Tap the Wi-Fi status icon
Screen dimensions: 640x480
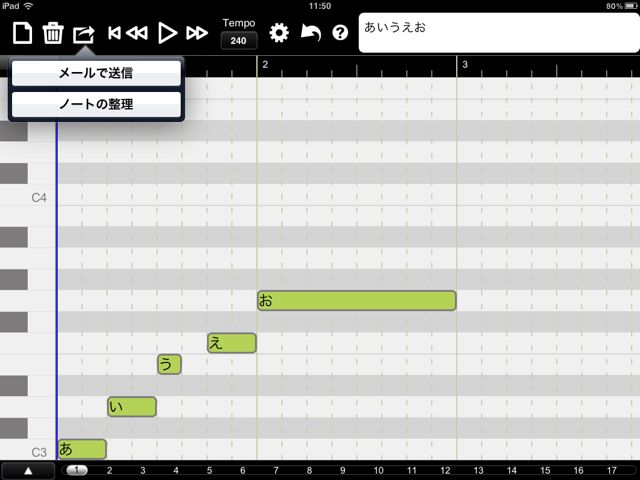28,6
